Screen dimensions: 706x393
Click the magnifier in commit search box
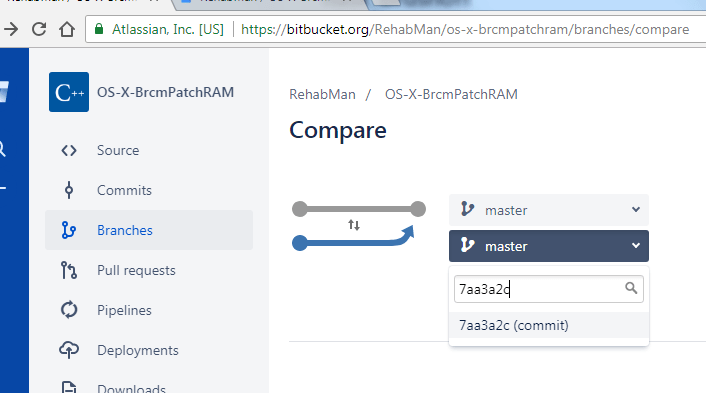coord(631,288)
